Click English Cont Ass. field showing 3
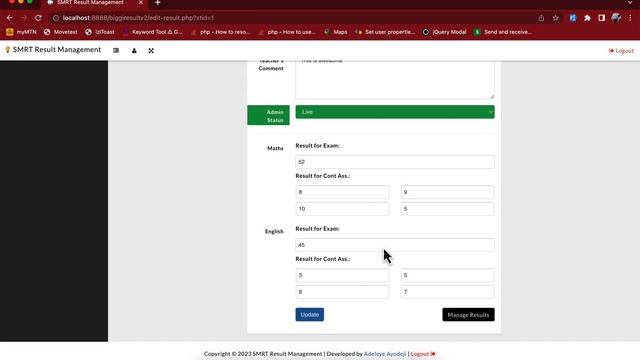 (342, 276)
